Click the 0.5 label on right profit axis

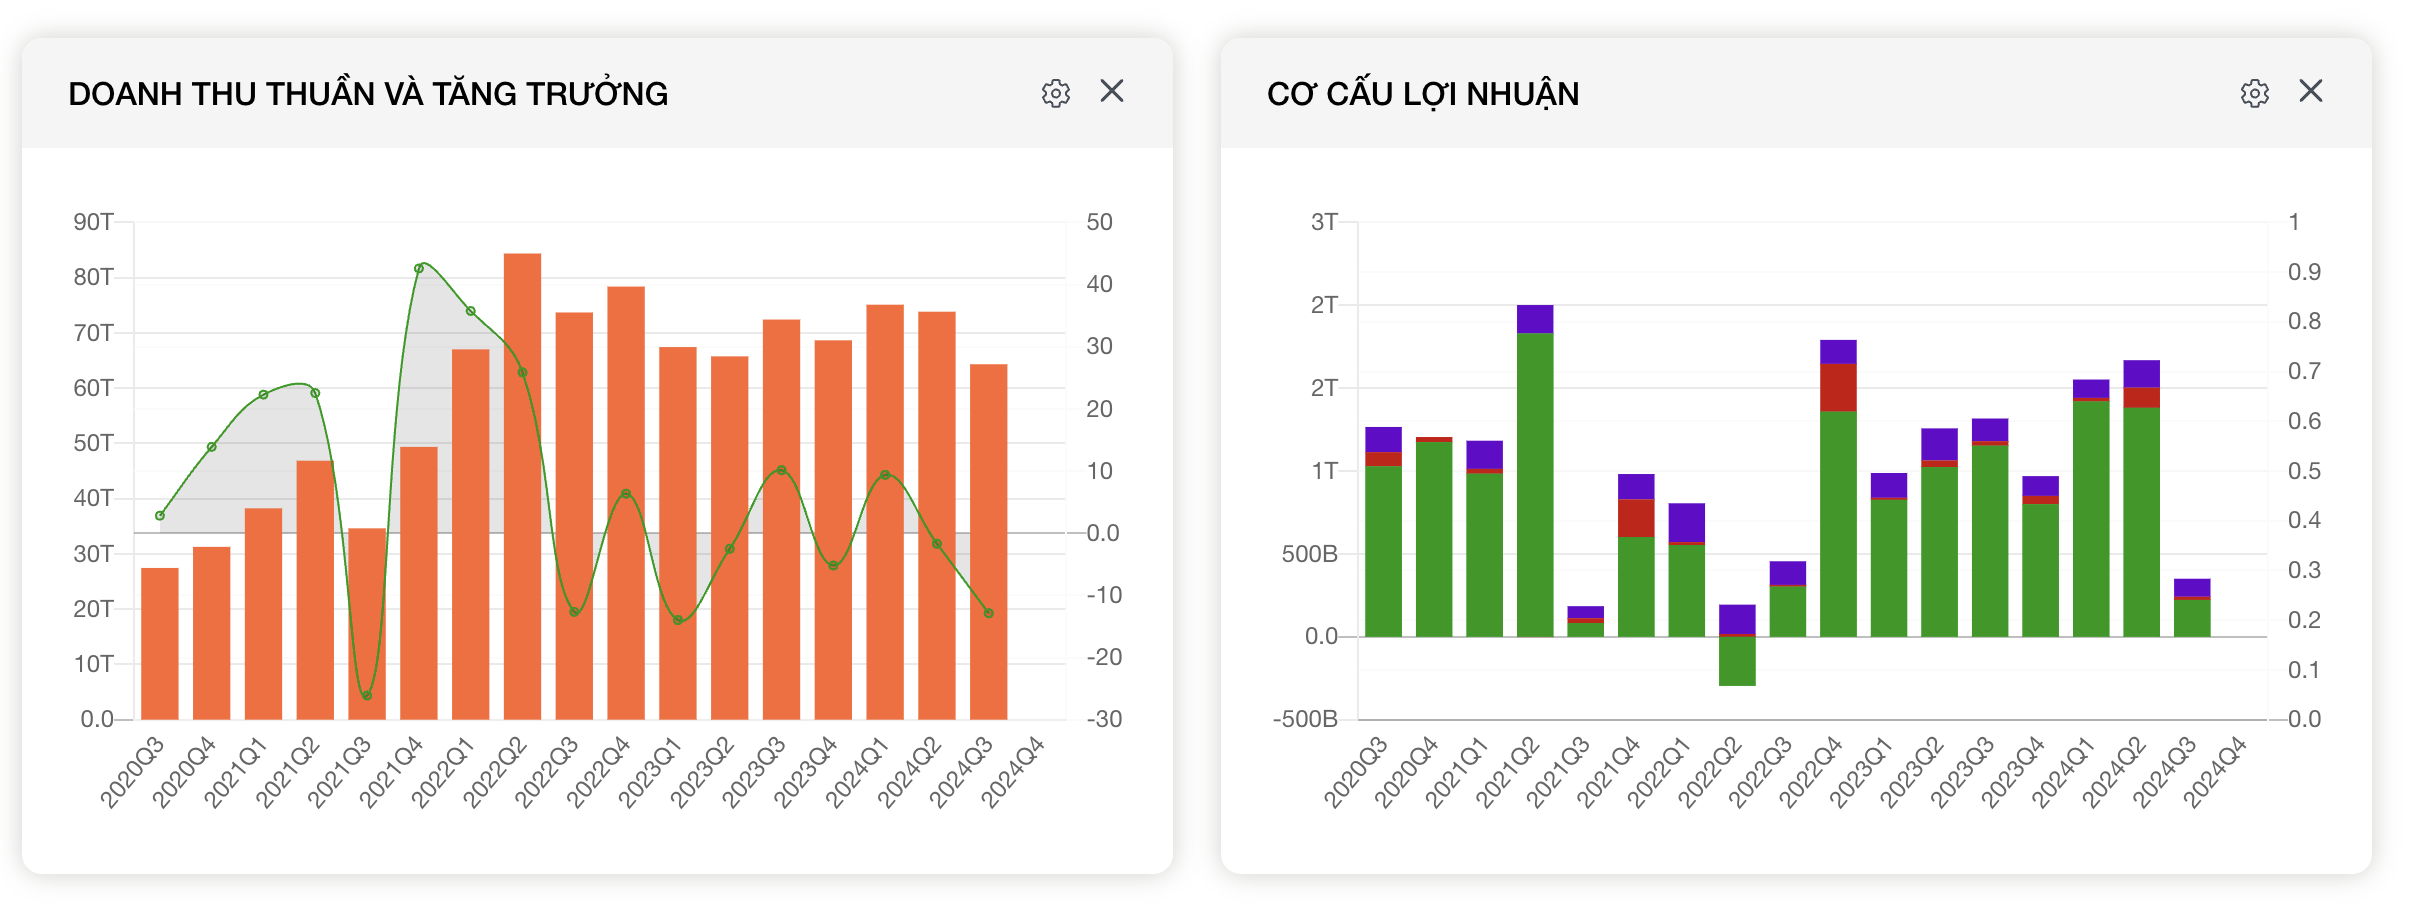click(2304, 471)
